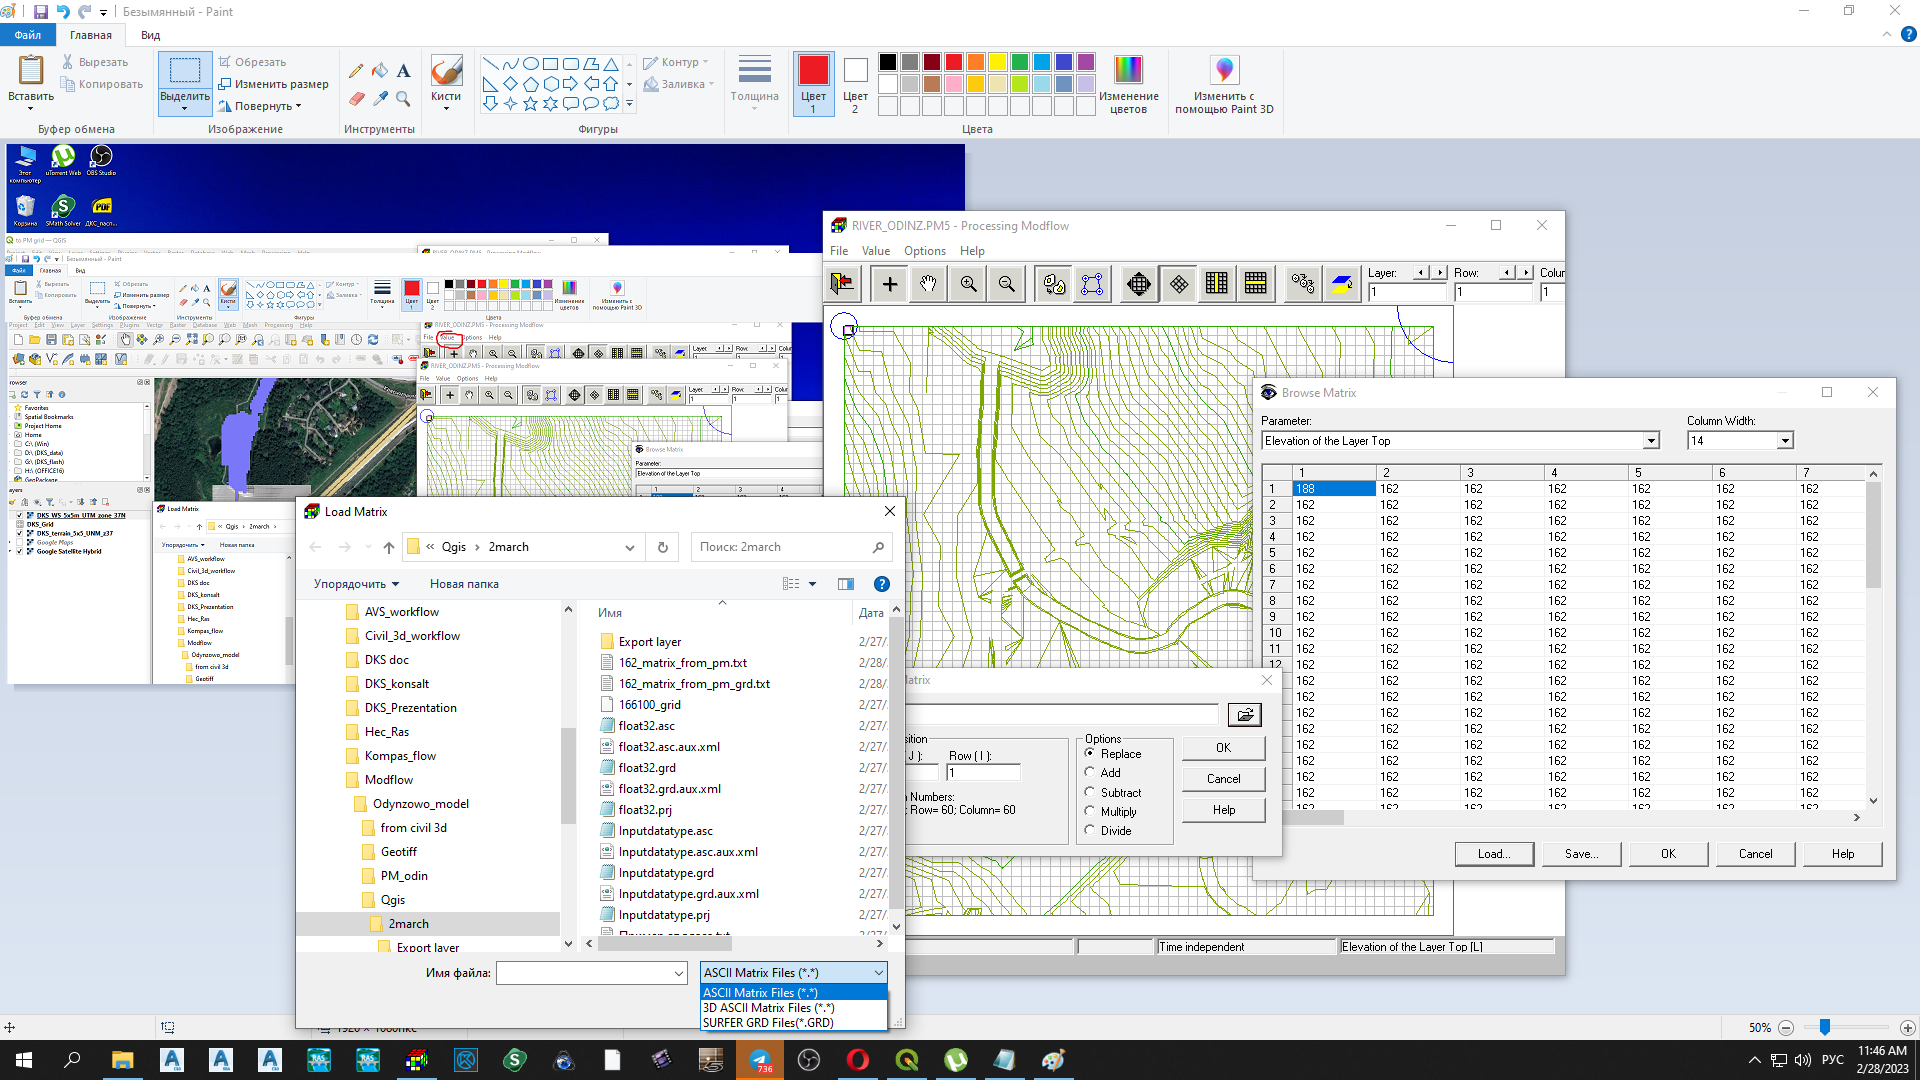Click the leave editor door icon
This screenshot has height=1080, width=1920.
coord(842,284)
